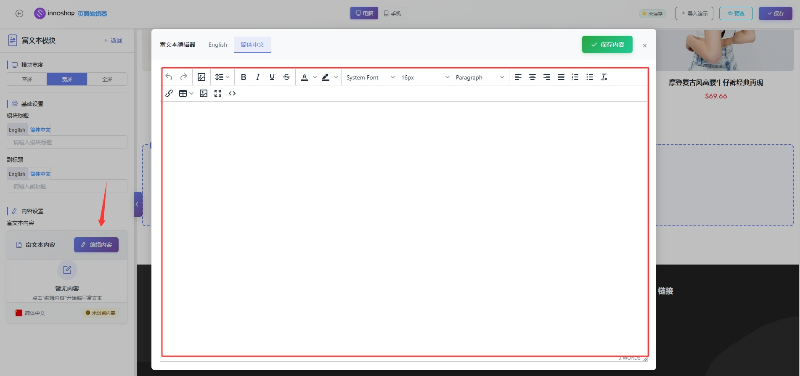Click inside the blank editor content area

pos(405,228)
